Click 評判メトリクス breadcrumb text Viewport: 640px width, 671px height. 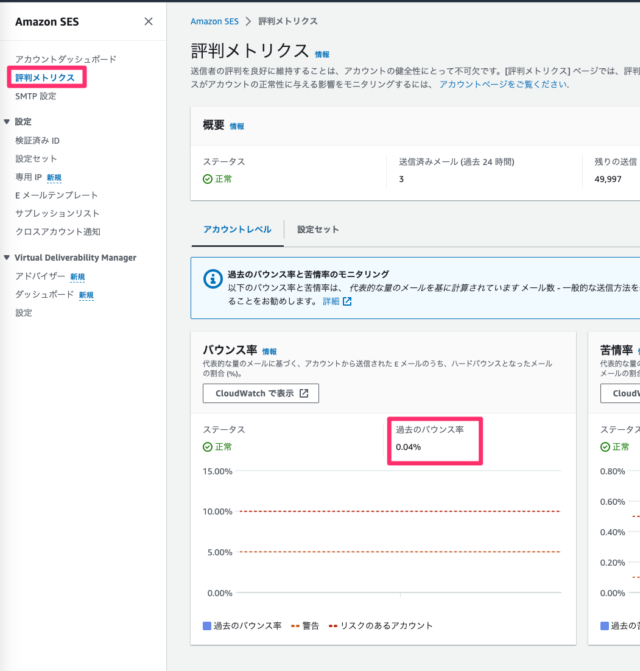pyautogui.click(x=288, y=21)
